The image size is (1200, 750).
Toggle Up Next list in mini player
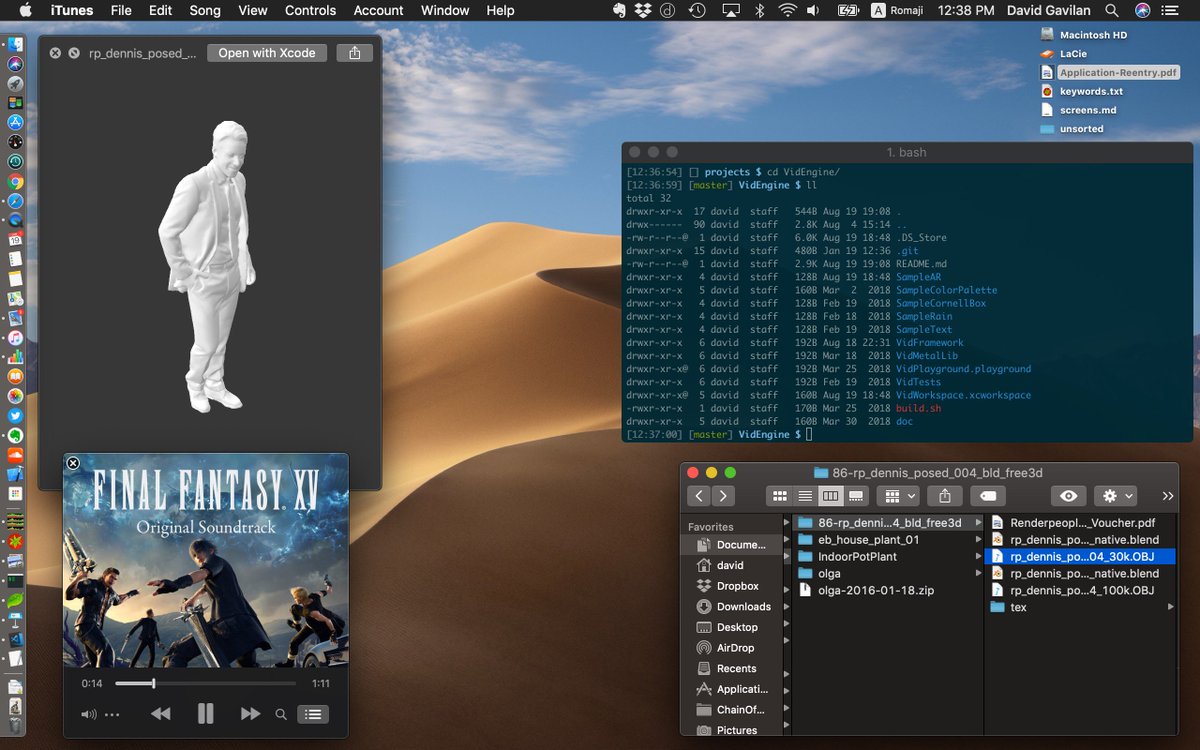click(313, 715)
